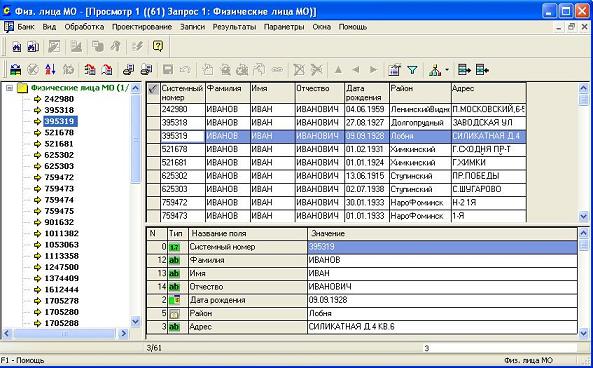The height and width of the screenshot is (368, 593).
Task: Click the Дата рождения column header
Action: [x=366, y=93]
